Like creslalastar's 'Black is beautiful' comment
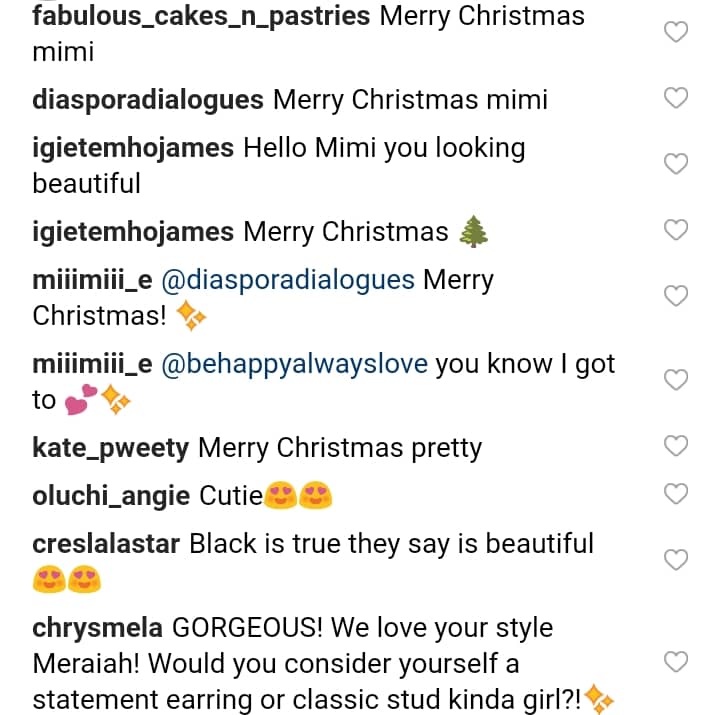The height and width of the screenshot is (715, 715). pos(676,560)
